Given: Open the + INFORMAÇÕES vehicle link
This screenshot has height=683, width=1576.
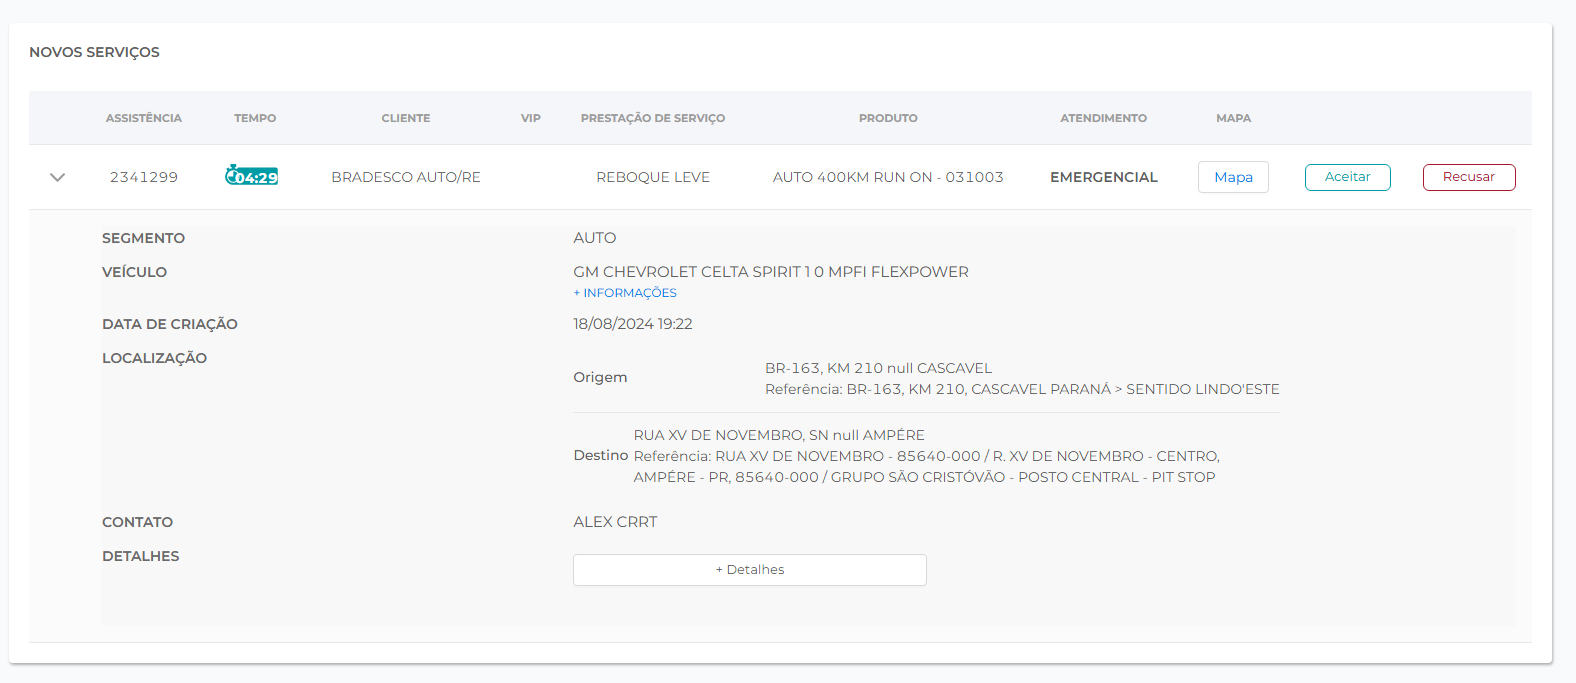Looking at the screenshot, I should [x=625, y=293].
